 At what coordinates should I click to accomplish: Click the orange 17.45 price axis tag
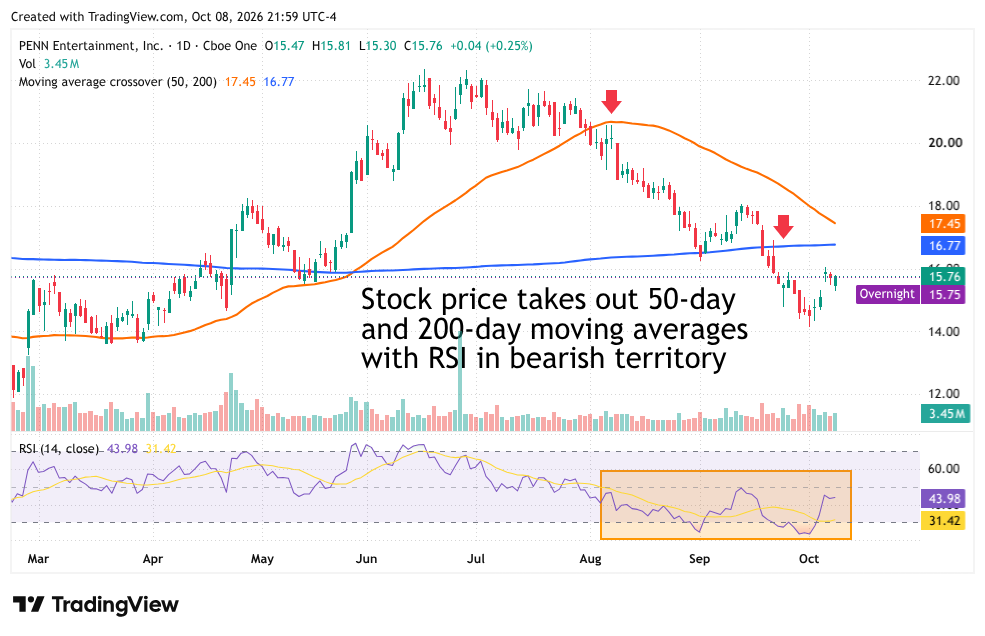(x=944, y=223)
